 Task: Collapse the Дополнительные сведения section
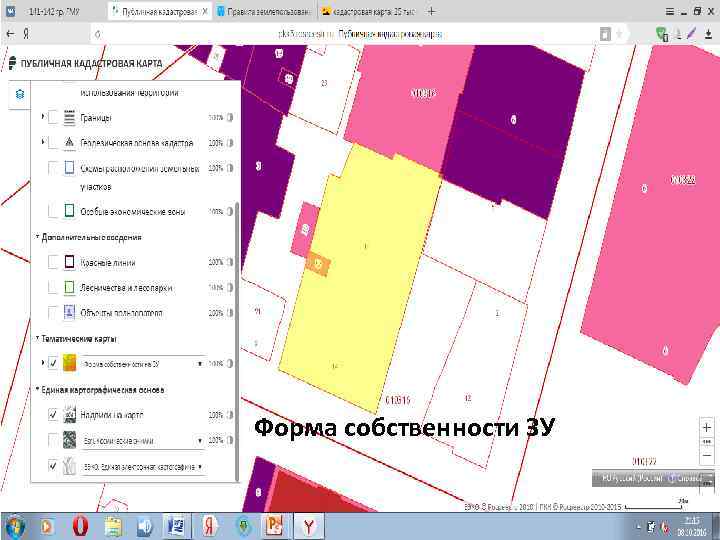tap(38, 237)
